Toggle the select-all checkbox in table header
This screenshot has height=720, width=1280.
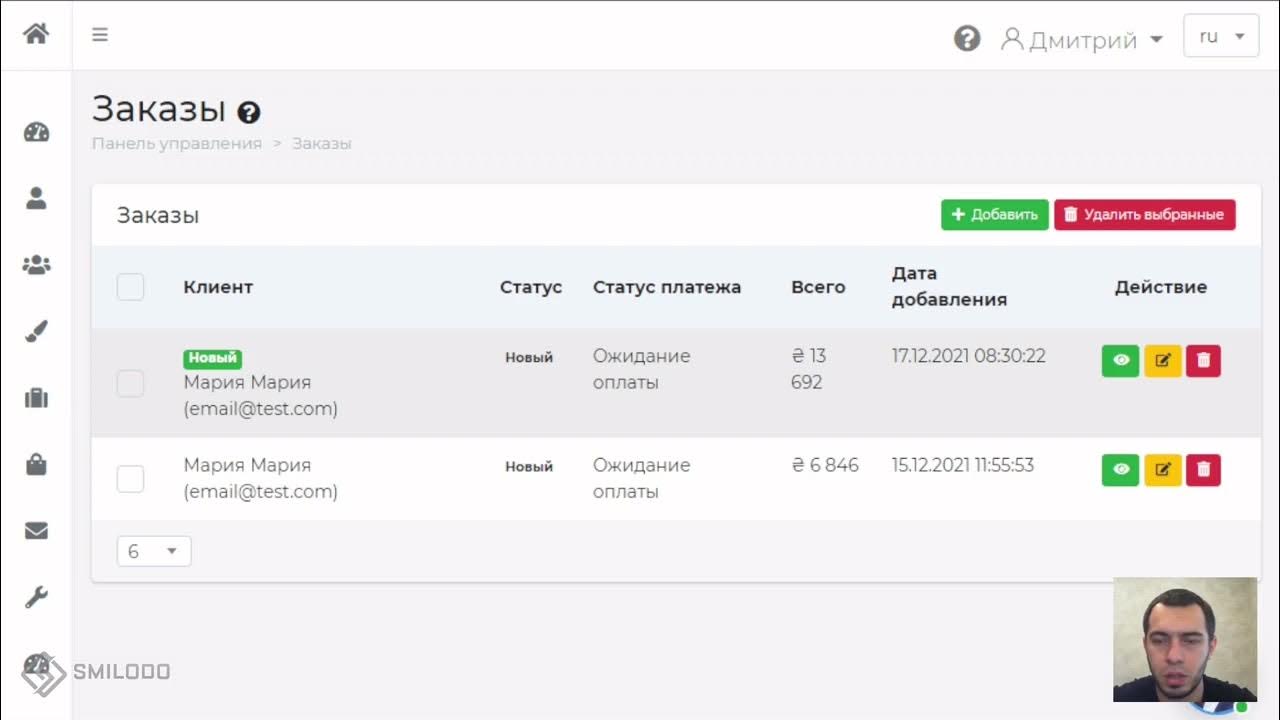(x=130, y=287)
